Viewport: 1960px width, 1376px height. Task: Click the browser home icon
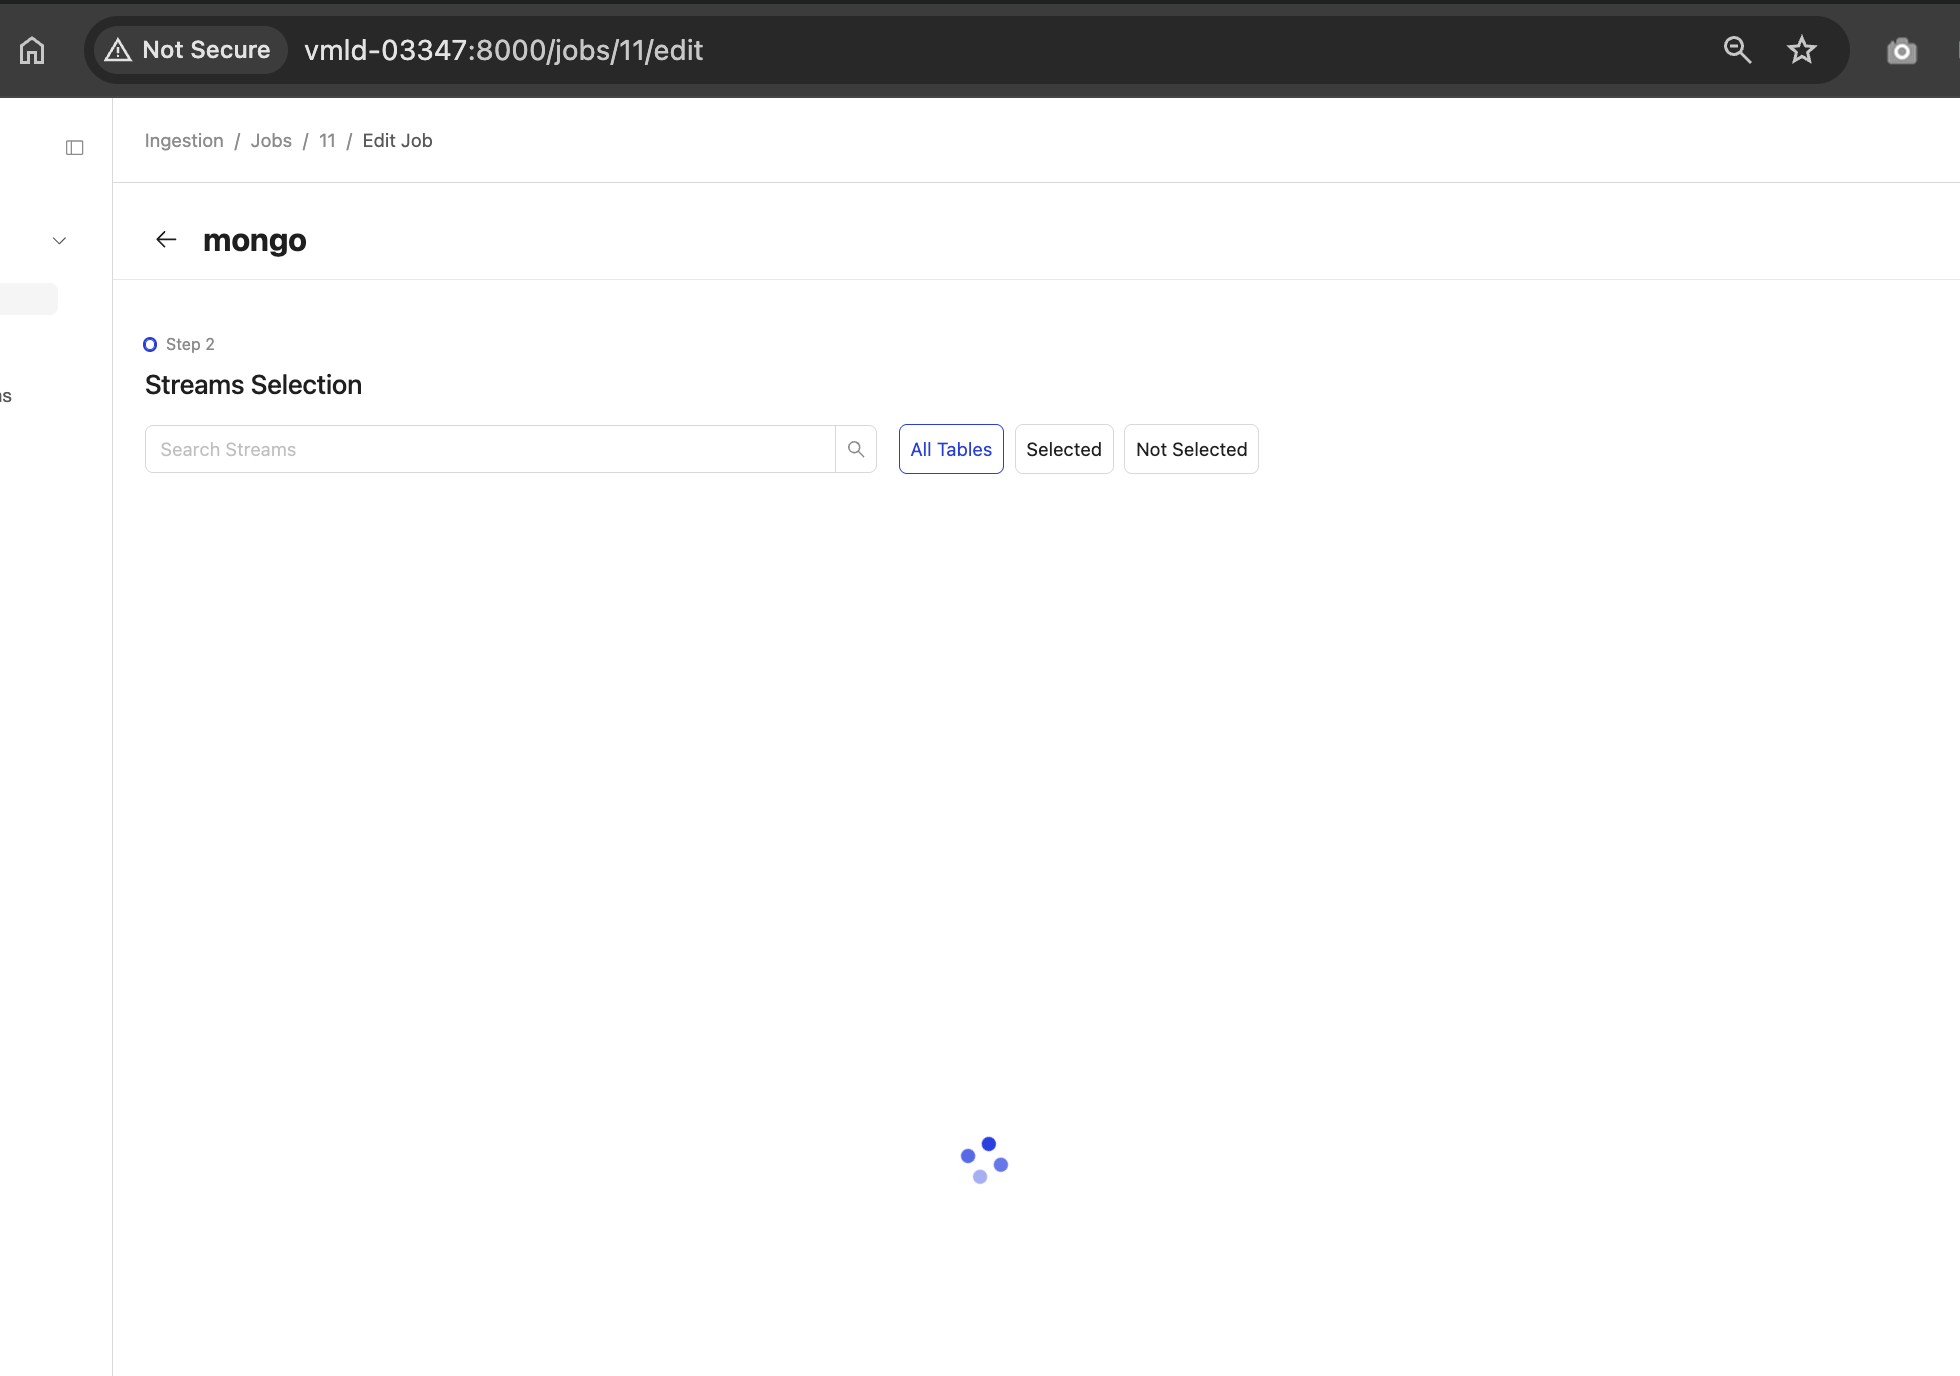tap(32, 50)
